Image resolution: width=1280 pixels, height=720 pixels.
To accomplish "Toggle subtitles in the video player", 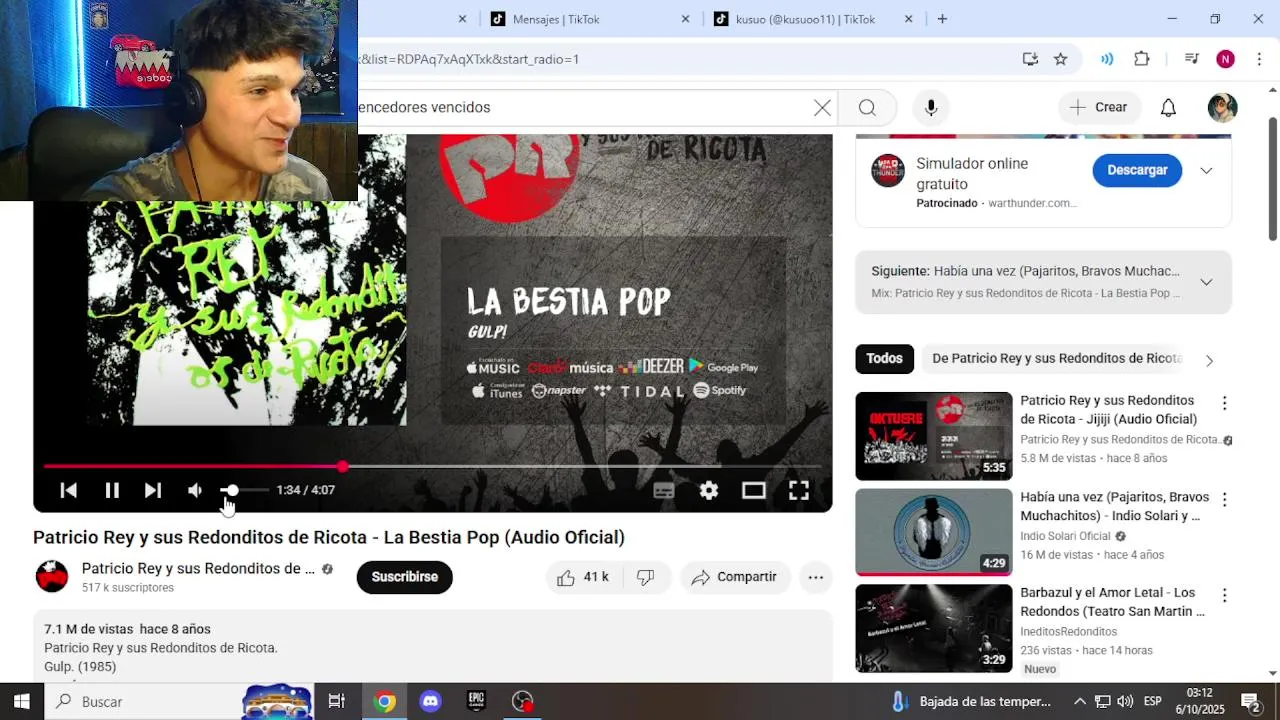I will (664, 490).
